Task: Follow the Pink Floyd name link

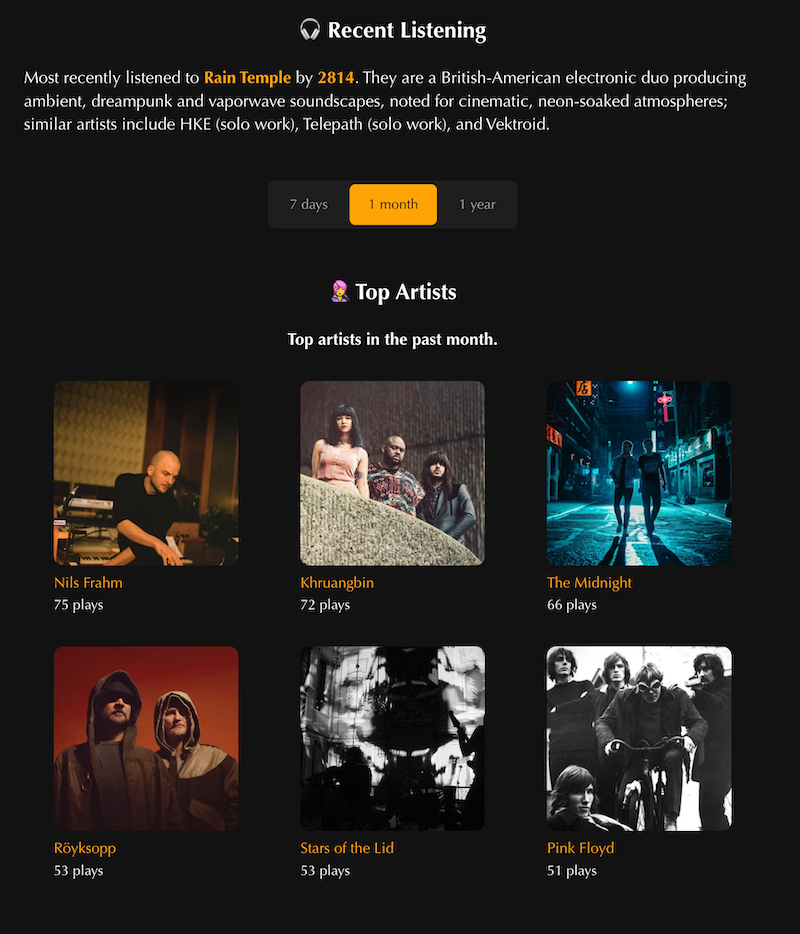Action: pyautogui.click(x=580, y=848)
